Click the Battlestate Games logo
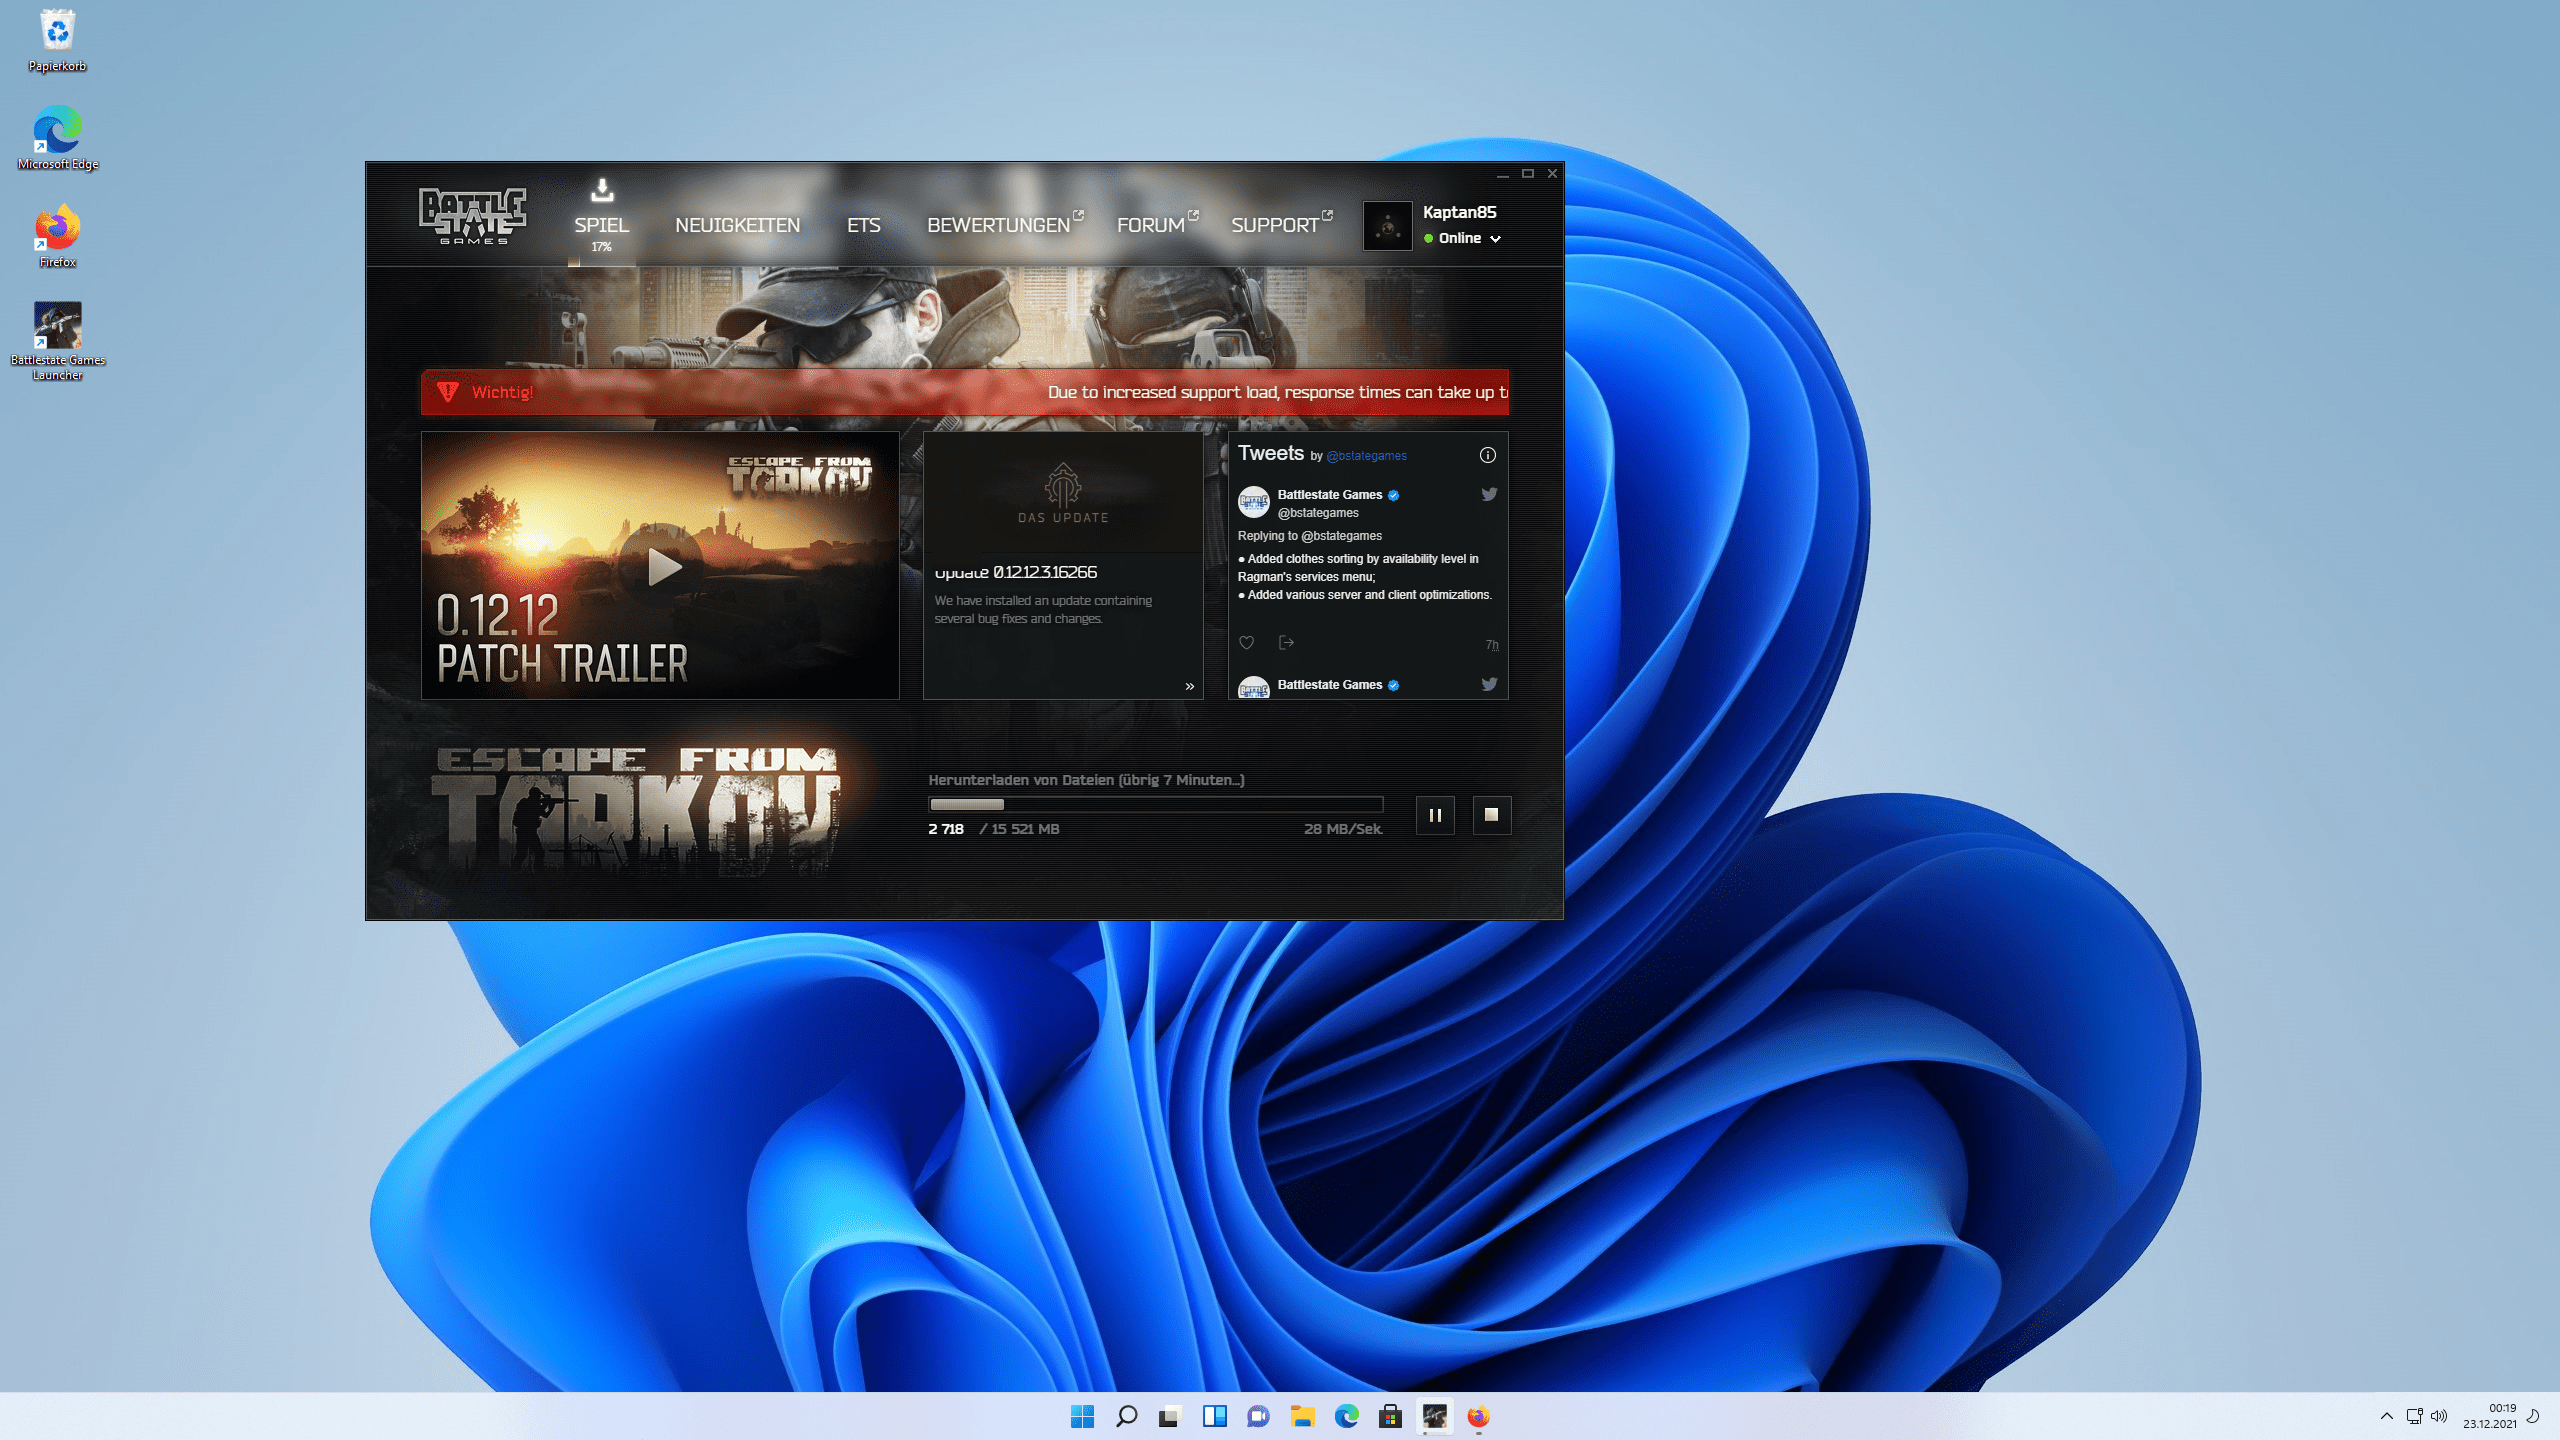 pos(472,216)
